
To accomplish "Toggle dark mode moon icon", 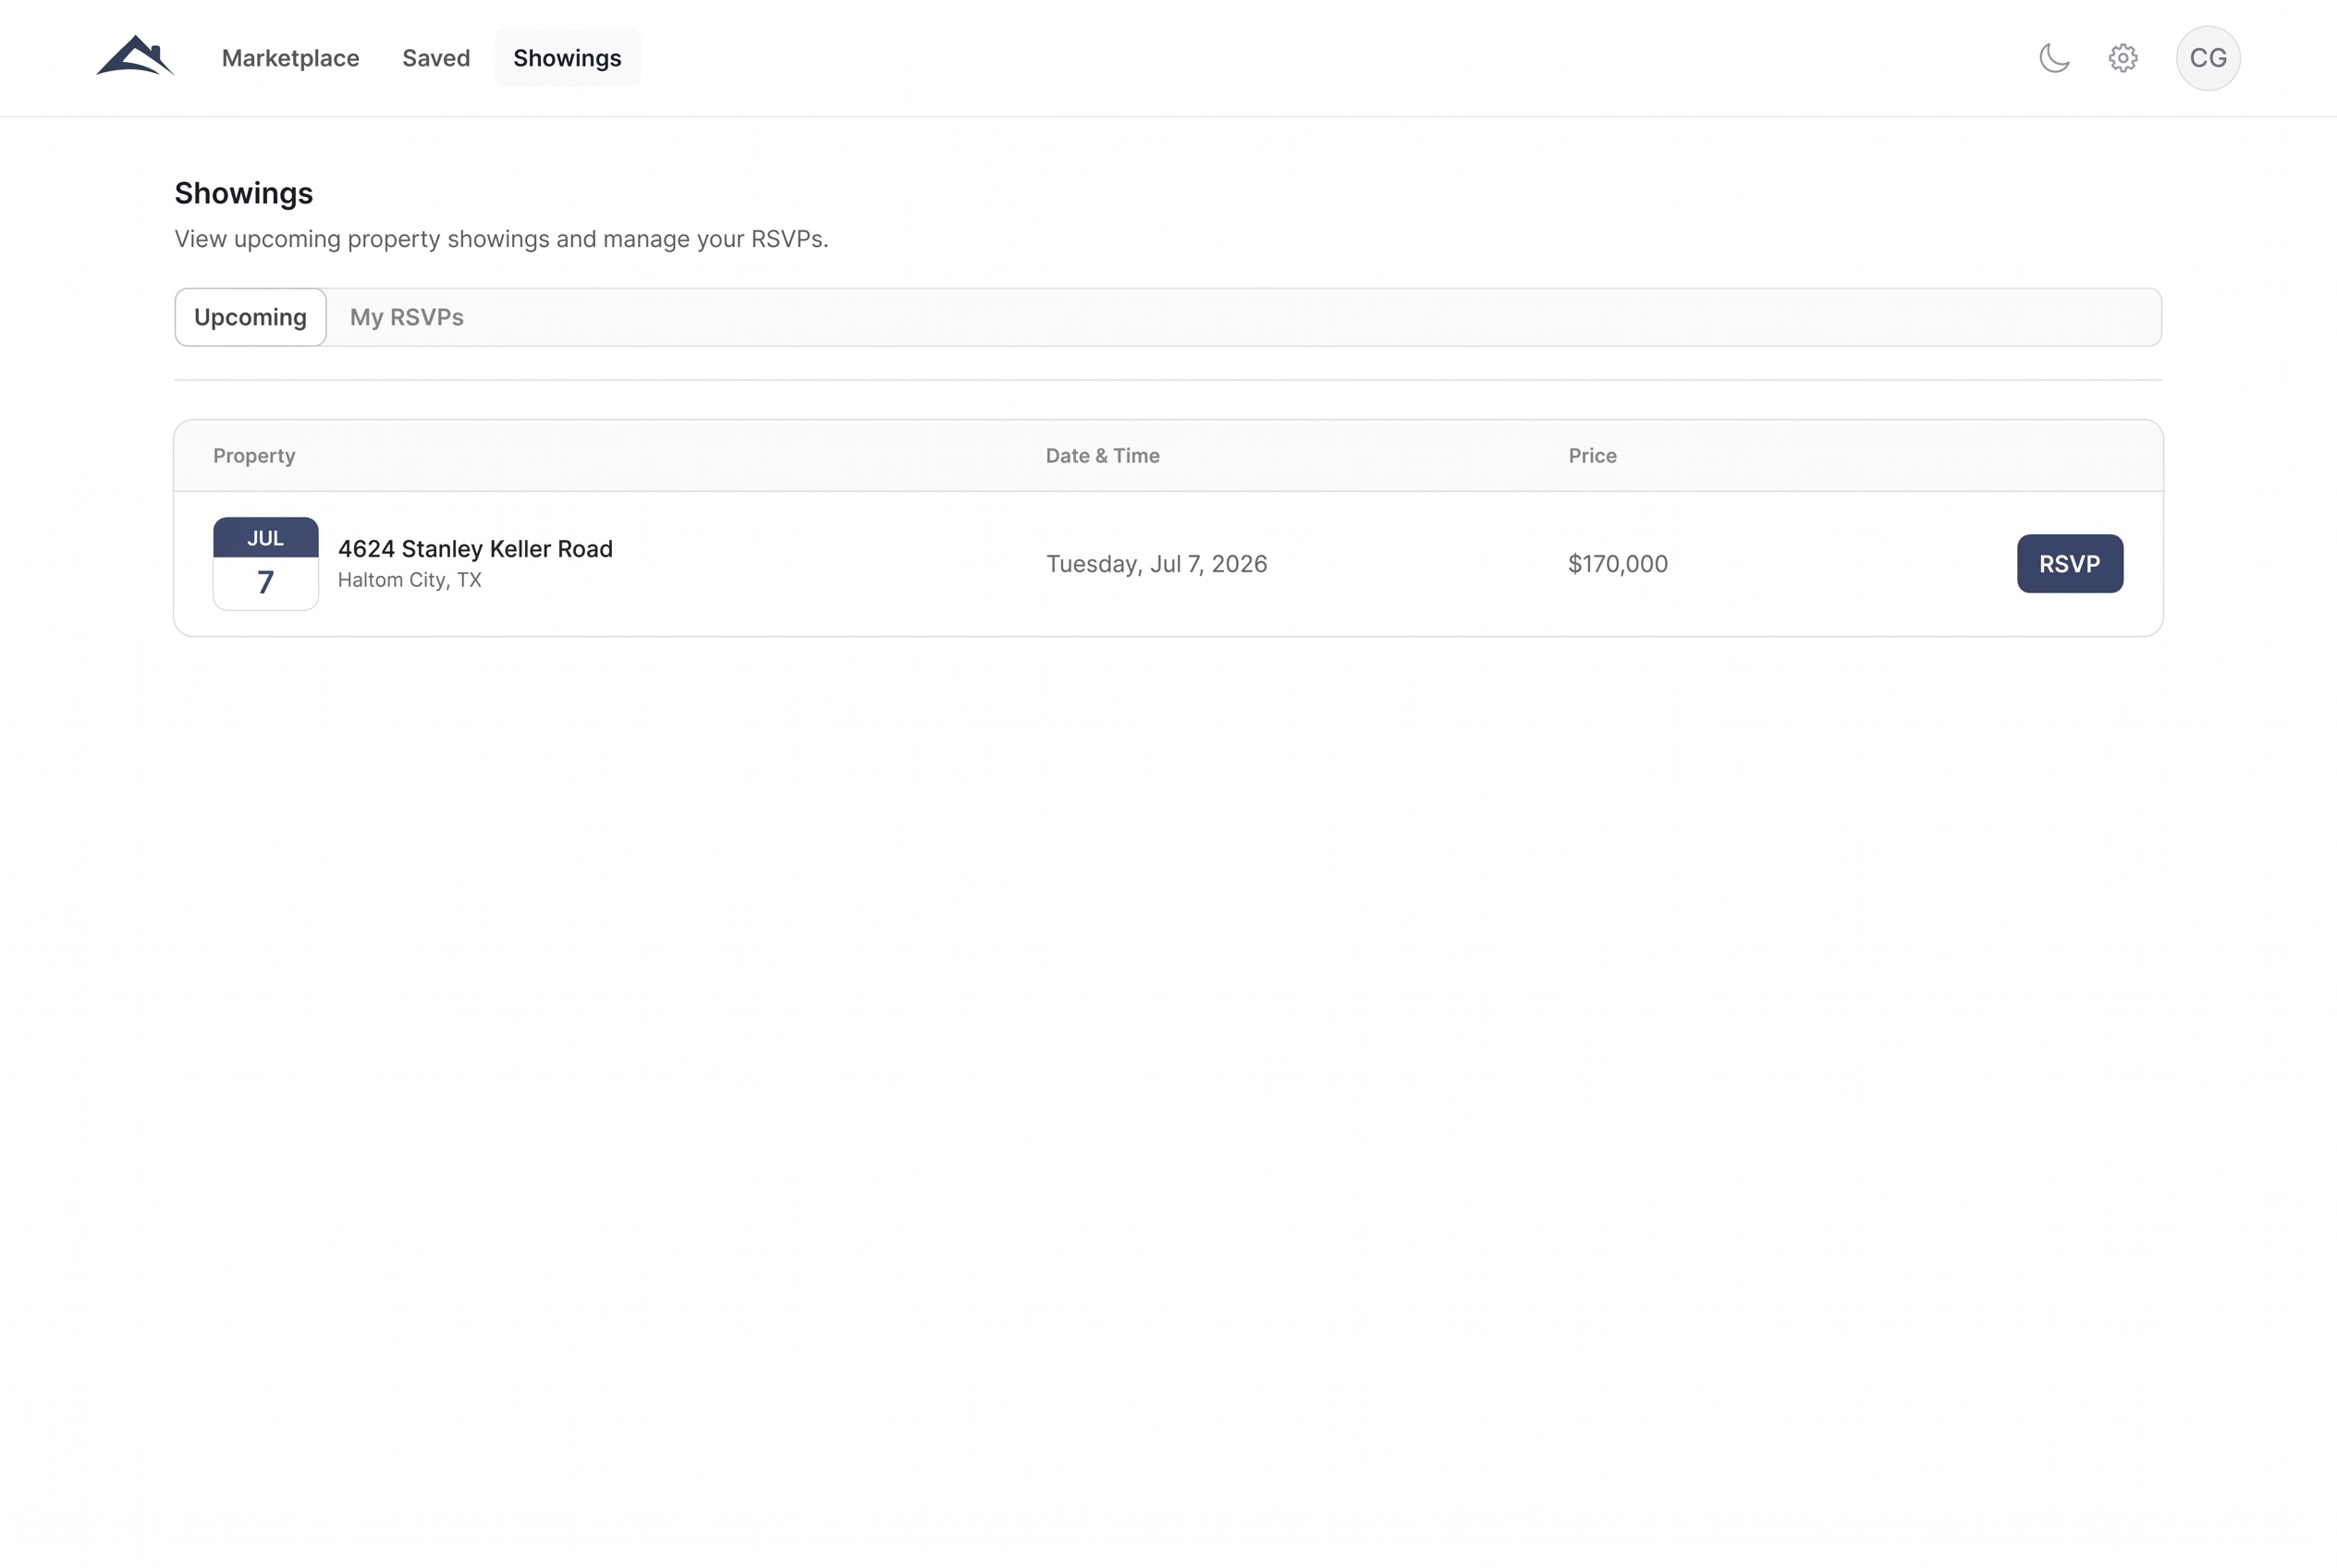I will click(x=2054, y=58).
